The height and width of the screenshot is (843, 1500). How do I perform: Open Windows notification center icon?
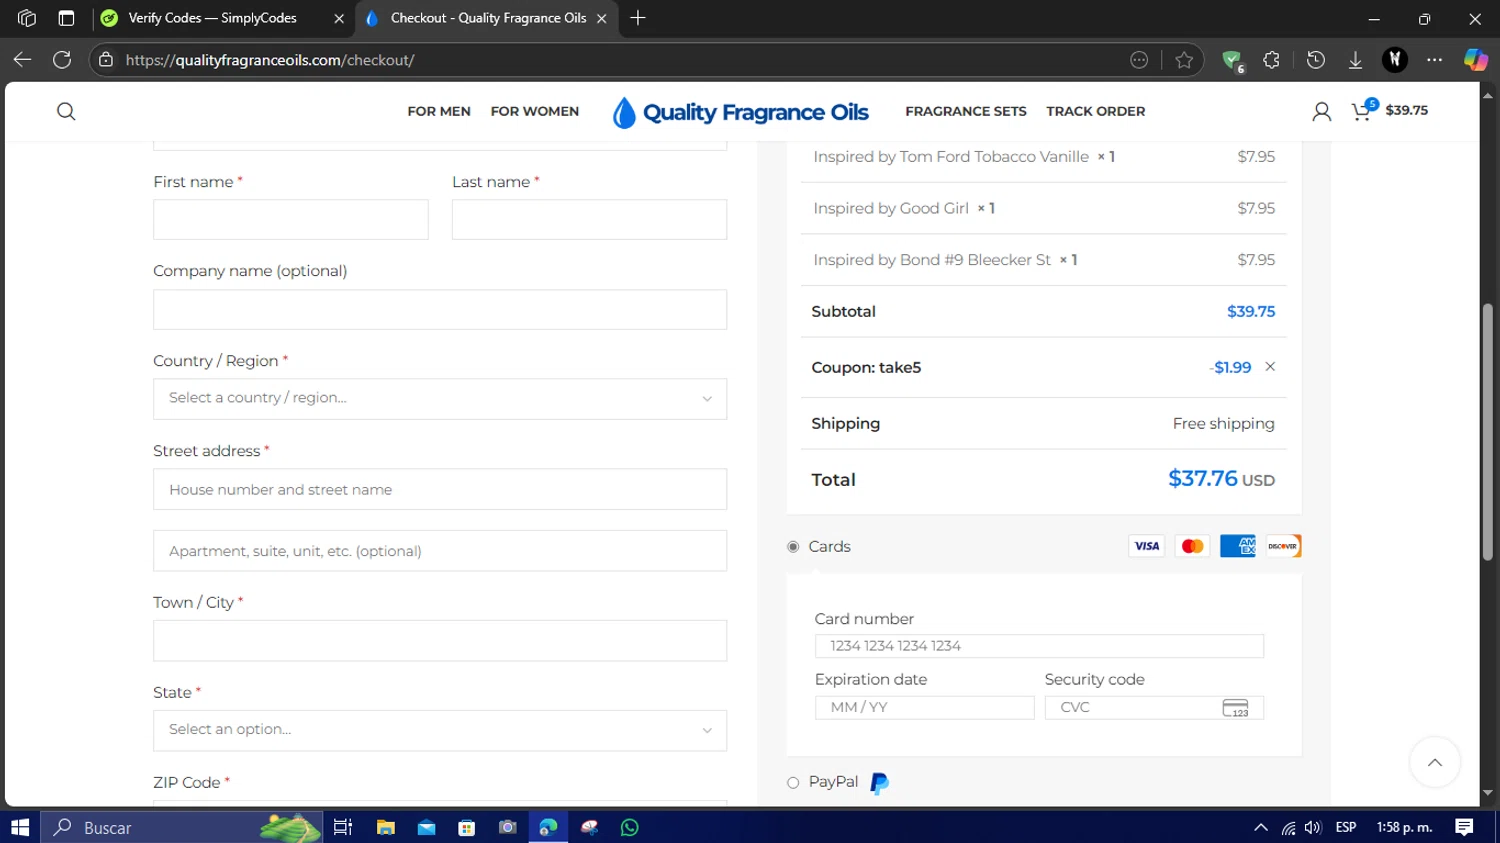click(1464, 827)
